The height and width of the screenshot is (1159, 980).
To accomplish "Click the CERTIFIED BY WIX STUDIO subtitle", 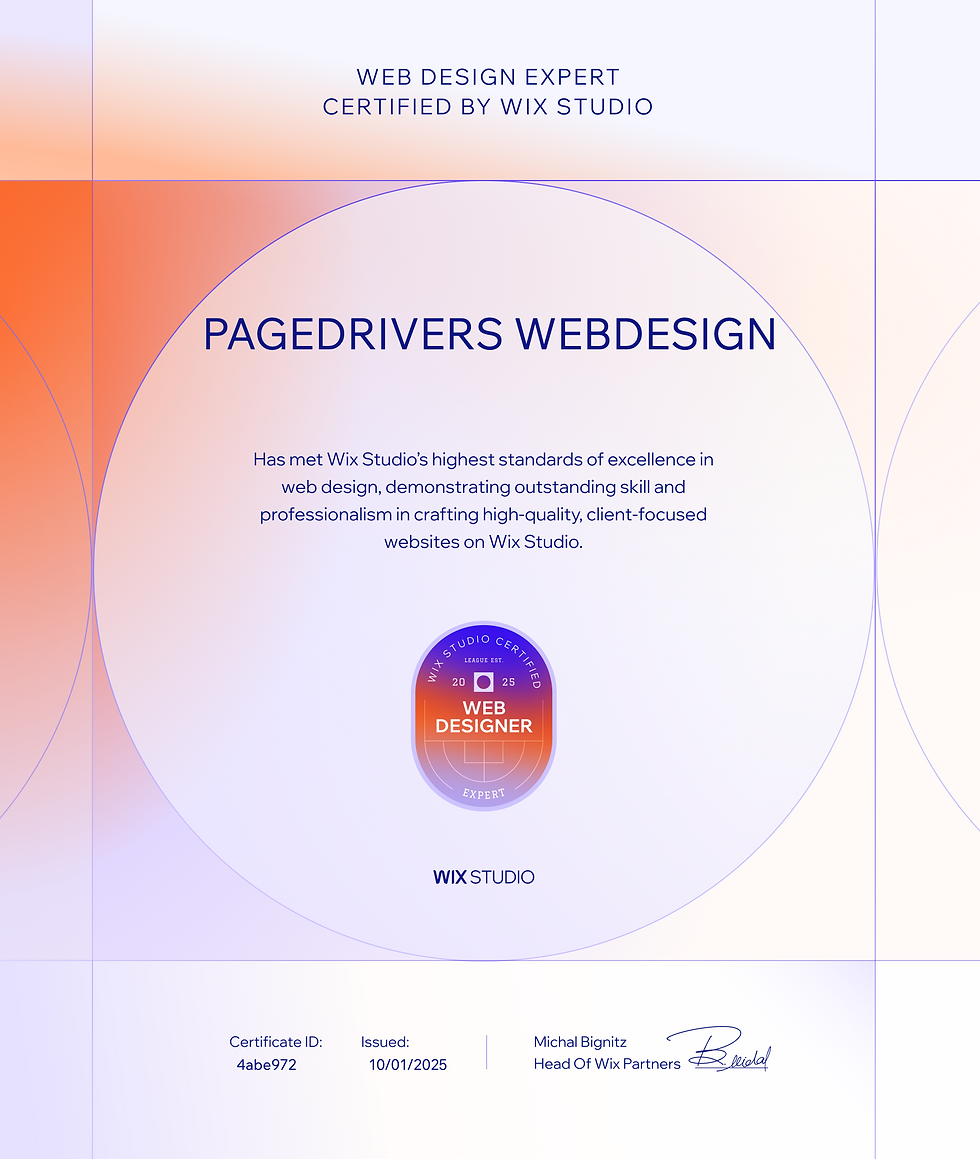I will [x=487, y=106].
